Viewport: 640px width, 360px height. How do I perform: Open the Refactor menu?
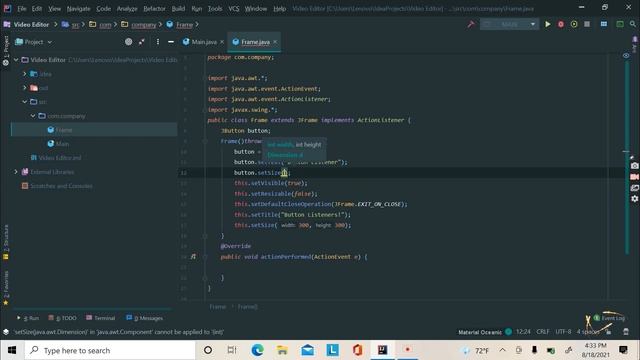coord(154,9)
